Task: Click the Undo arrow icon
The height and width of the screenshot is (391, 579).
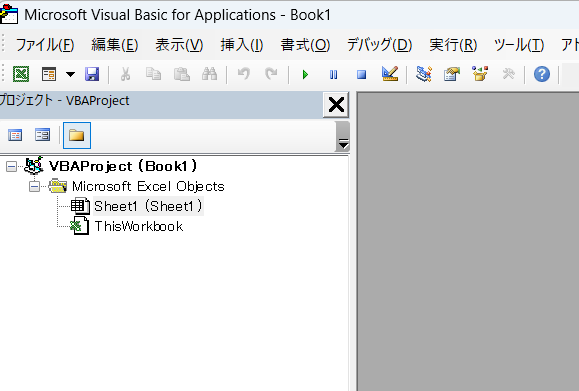Action: pos(243,74)
